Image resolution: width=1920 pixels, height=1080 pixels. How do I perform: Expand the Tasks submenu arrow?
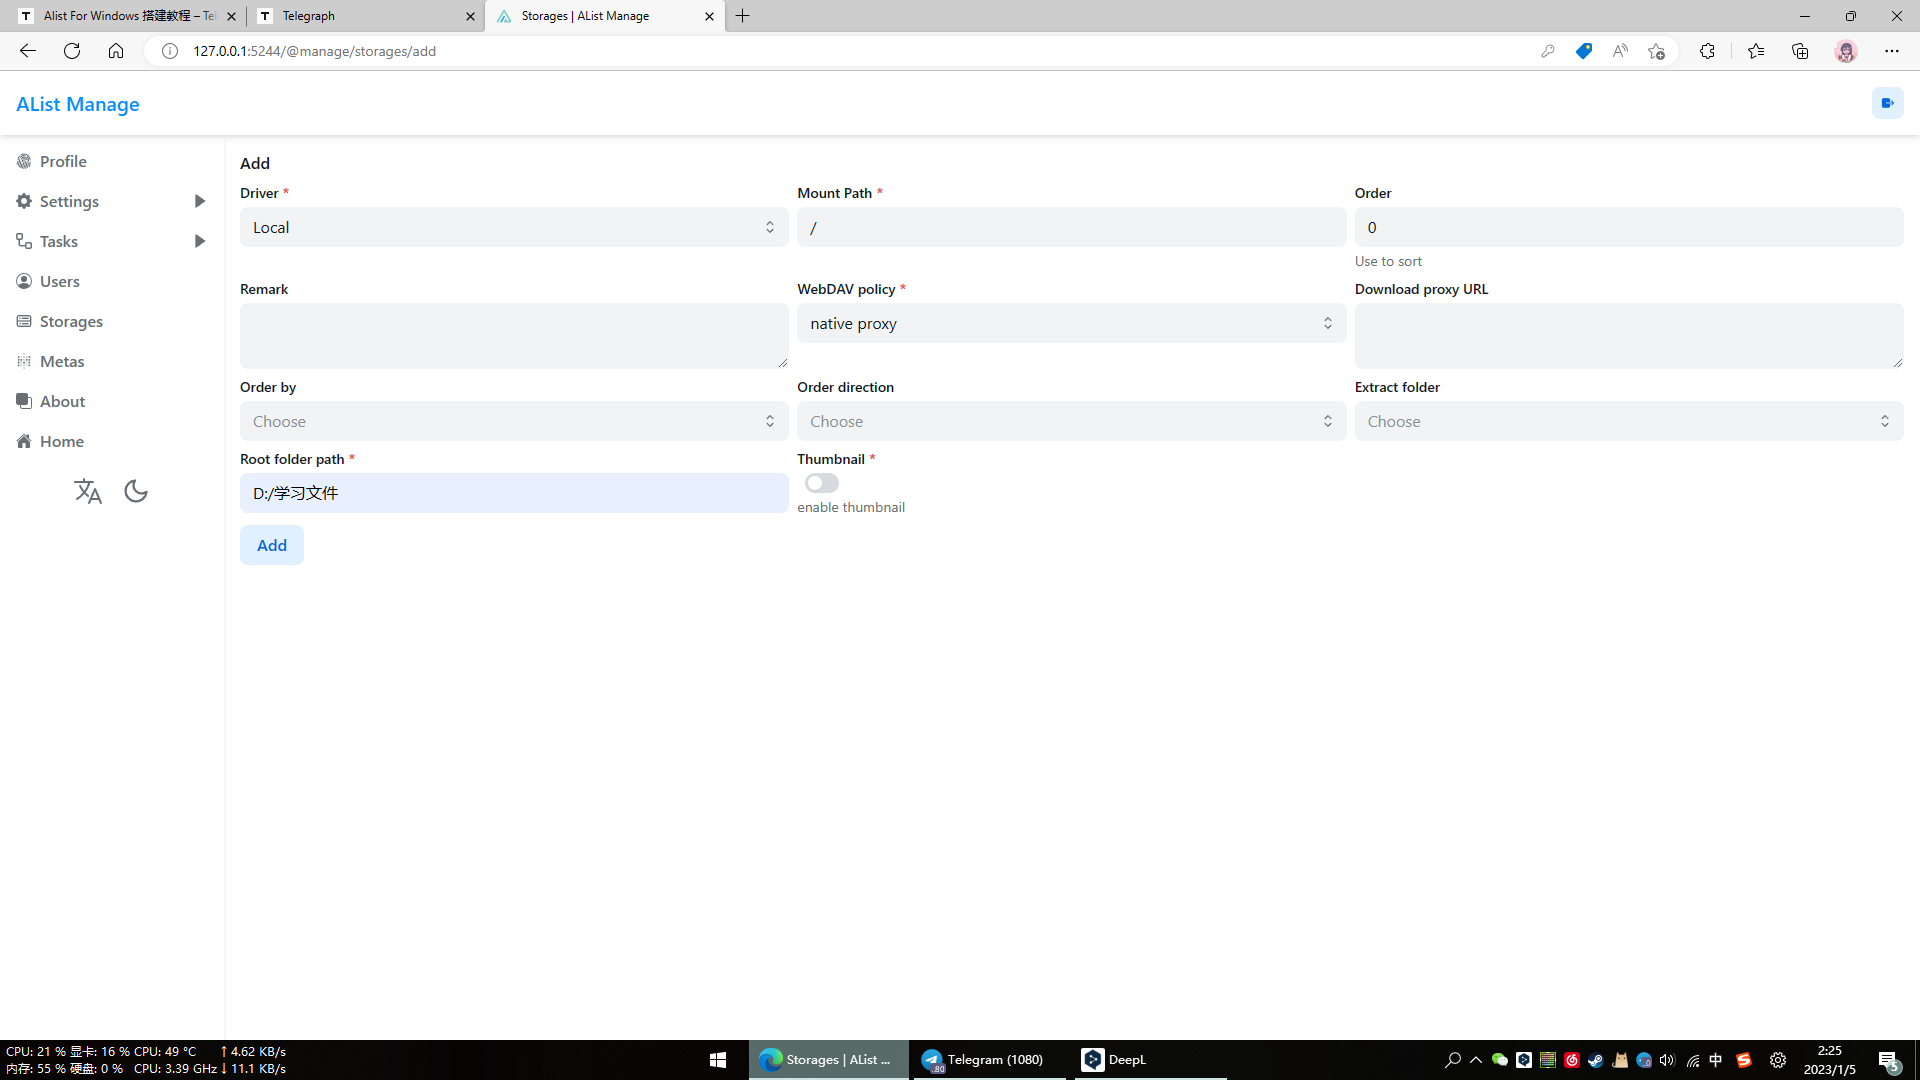[199, 241]
